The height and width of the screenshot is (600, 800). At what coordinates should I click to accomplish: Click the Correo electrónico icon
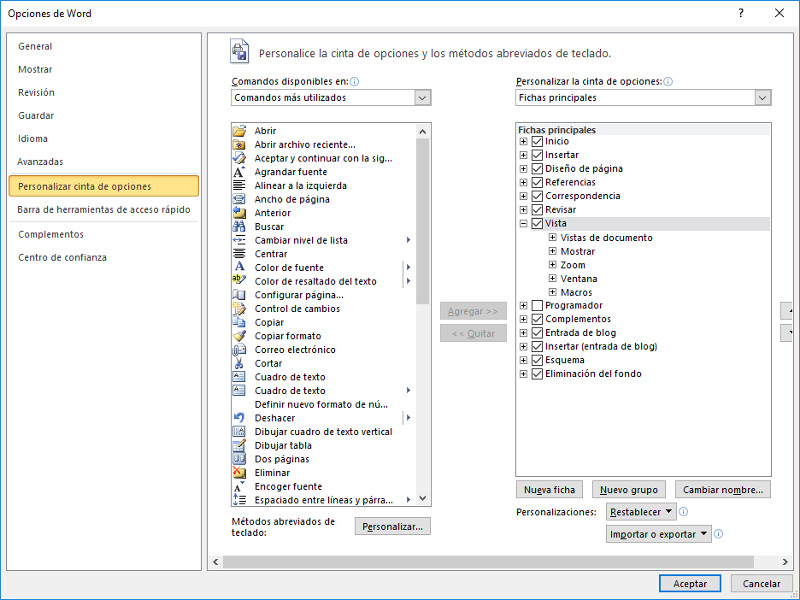pos(239,349)
